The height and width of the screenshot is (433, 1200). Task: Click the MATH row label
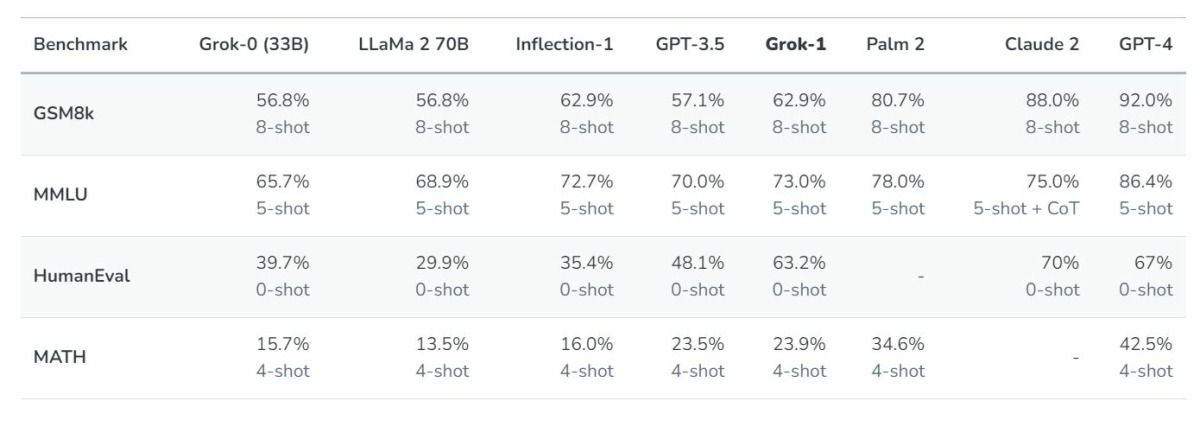coord(60,357)
